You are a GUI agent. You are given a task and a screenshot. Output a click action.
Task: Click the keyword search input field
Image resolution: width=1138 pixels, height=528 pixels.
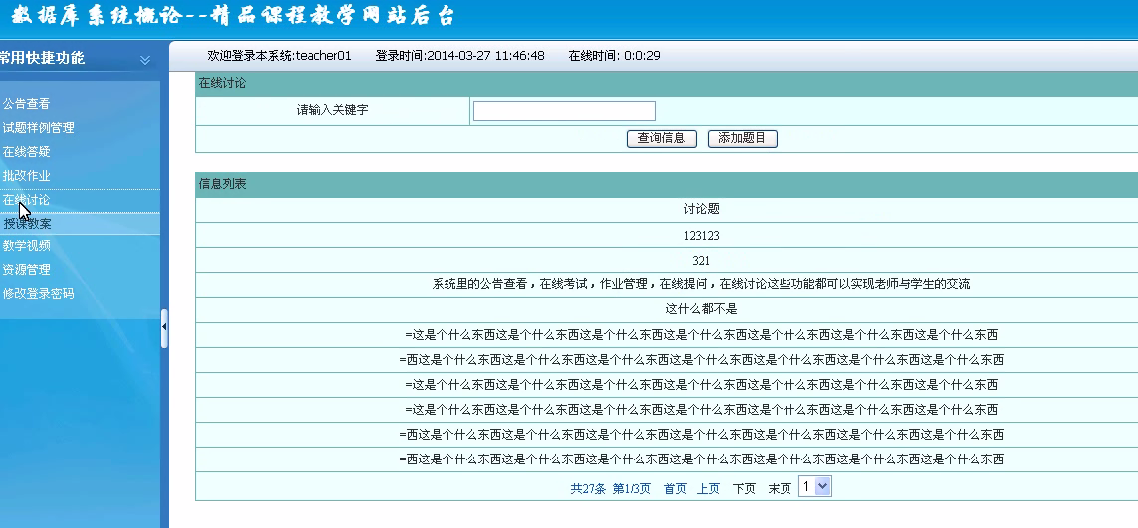coord(564,111)
